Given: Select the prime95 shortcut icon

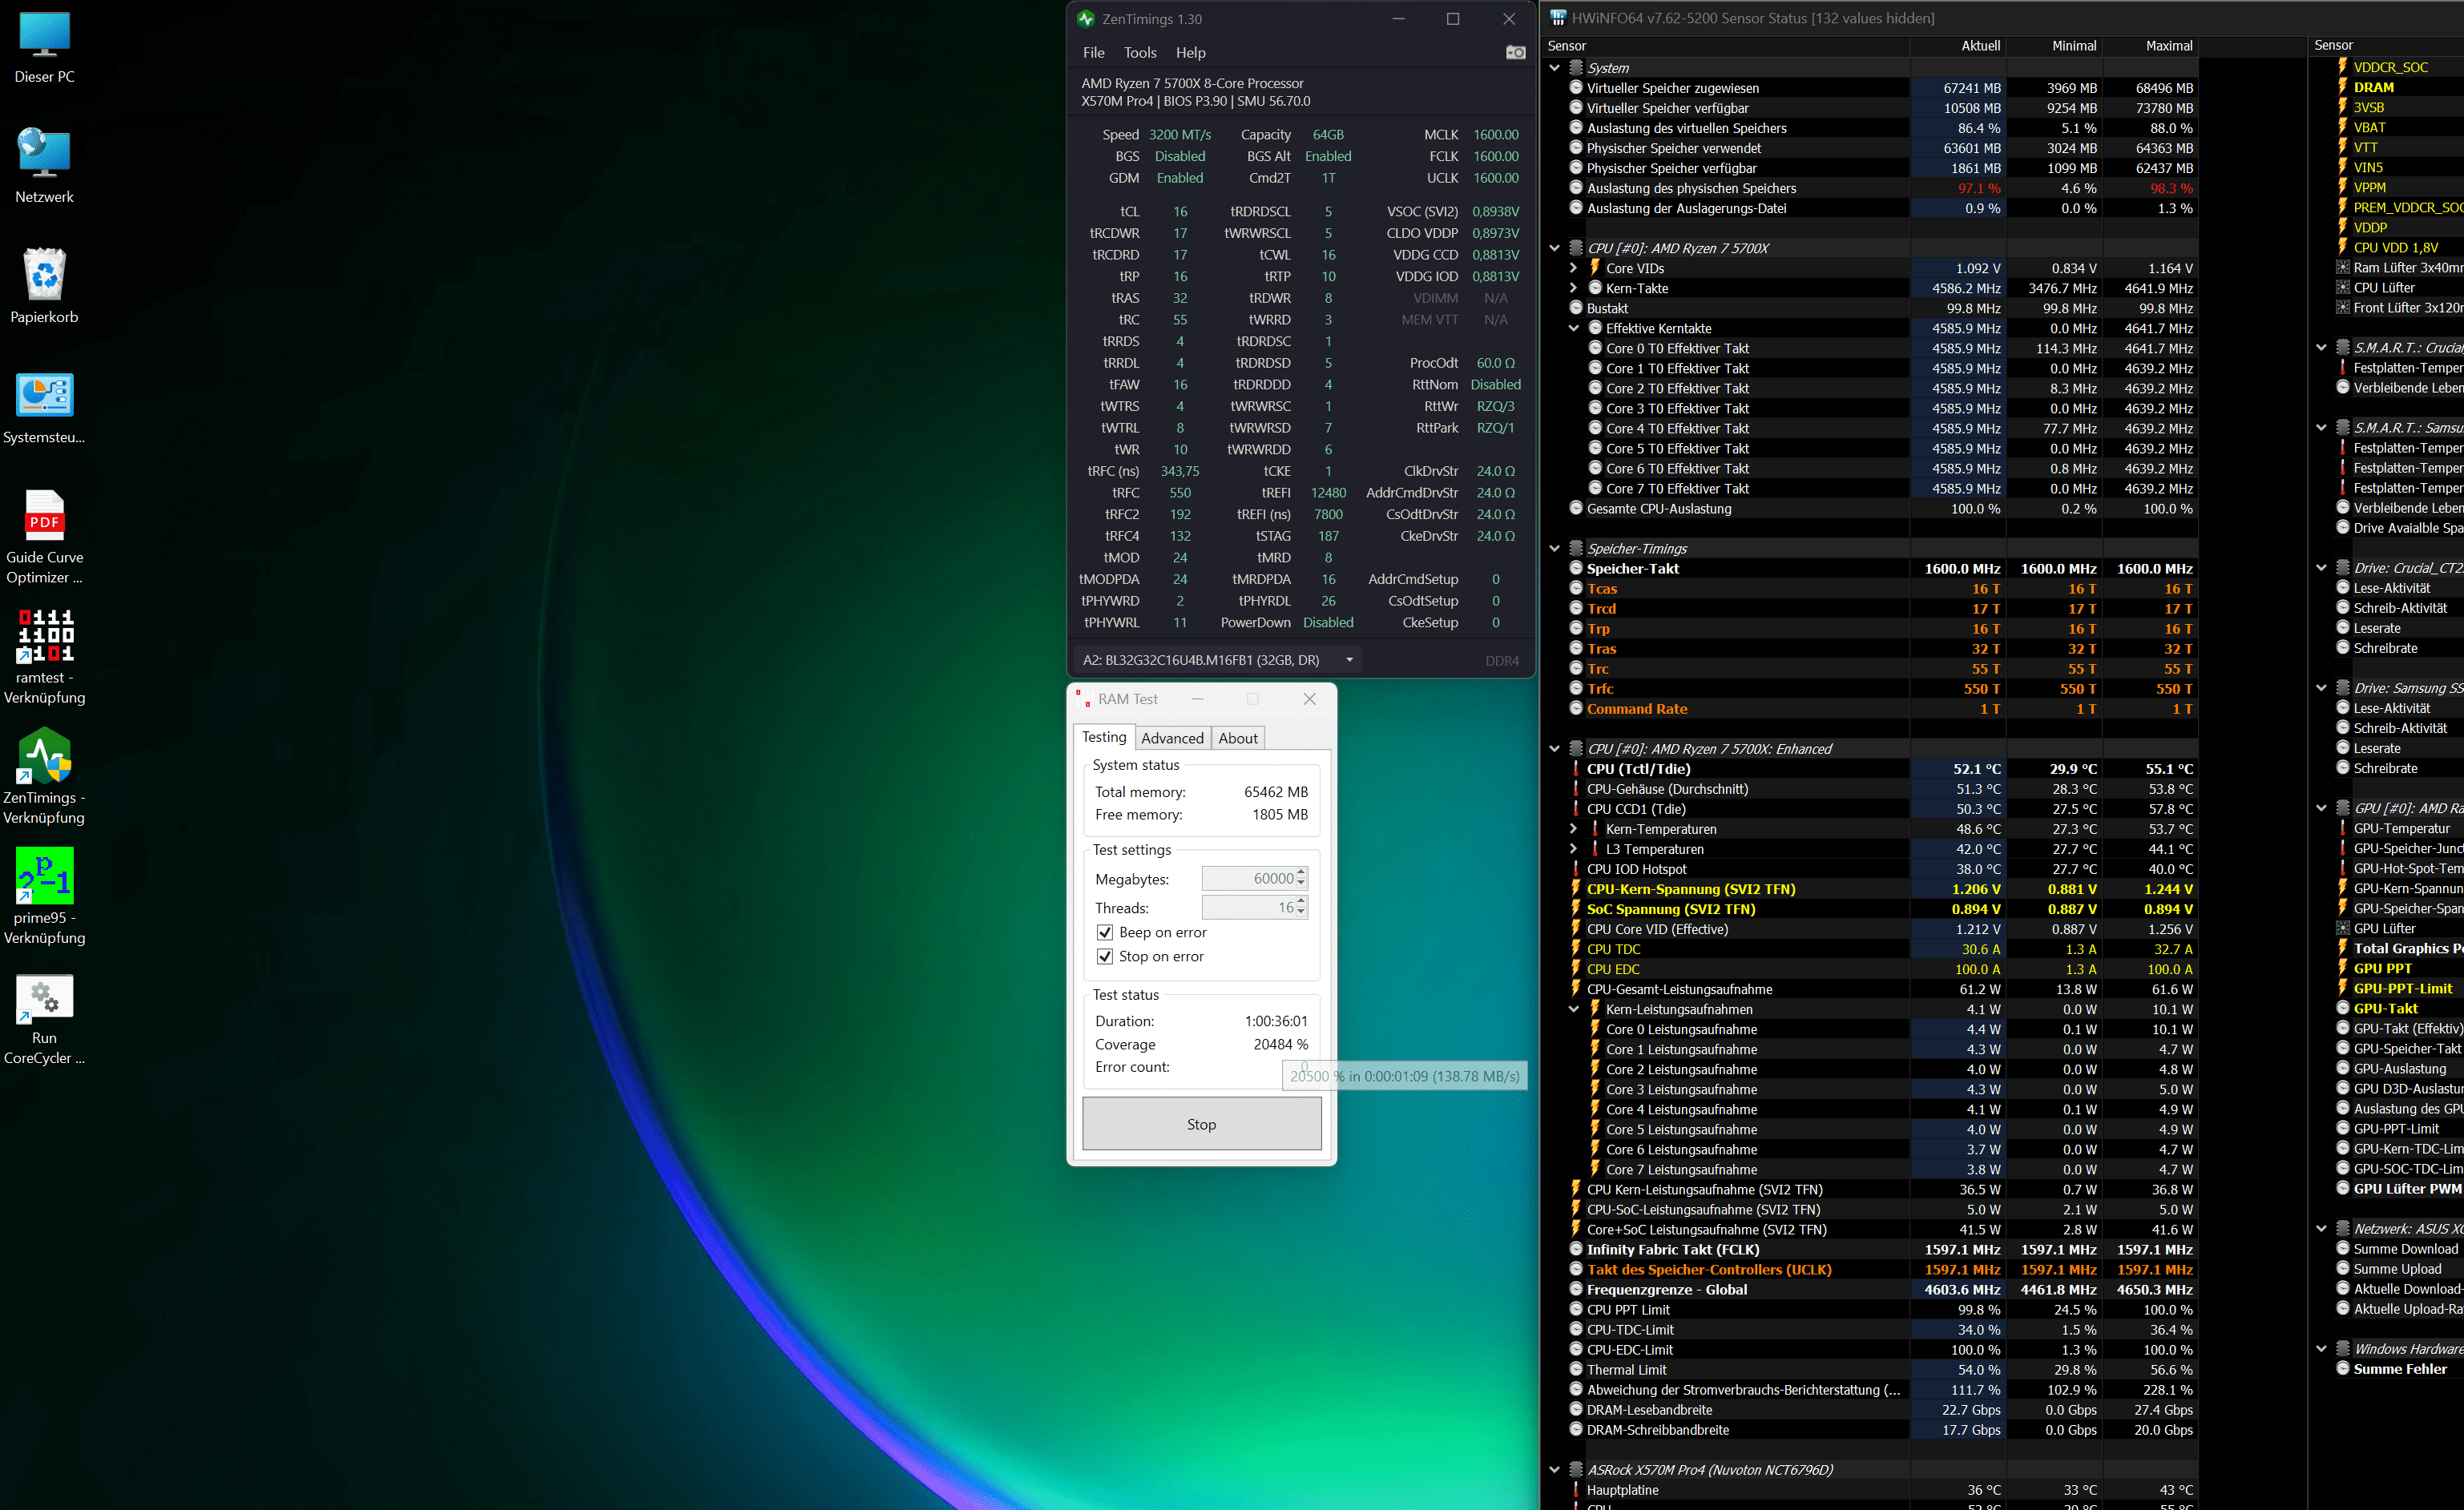Looking at the screenshot, I should coord(44,897).
